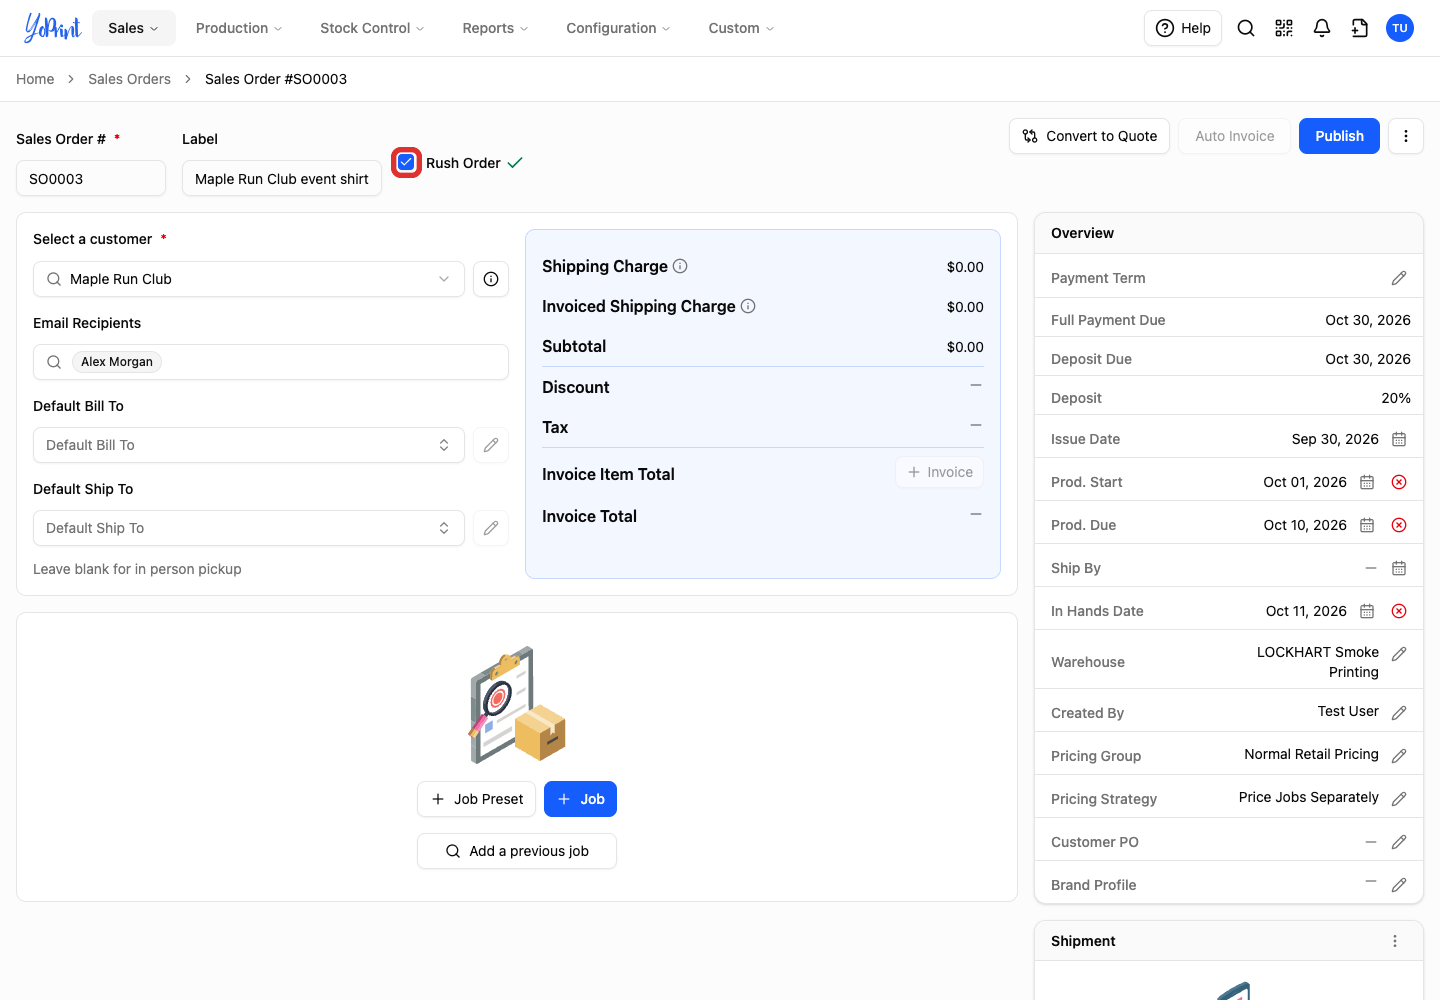The width and height of the screenshot is (1440, 1000).
Task: Go to Sales Orders breadcrumb
Action: point(129,79)
